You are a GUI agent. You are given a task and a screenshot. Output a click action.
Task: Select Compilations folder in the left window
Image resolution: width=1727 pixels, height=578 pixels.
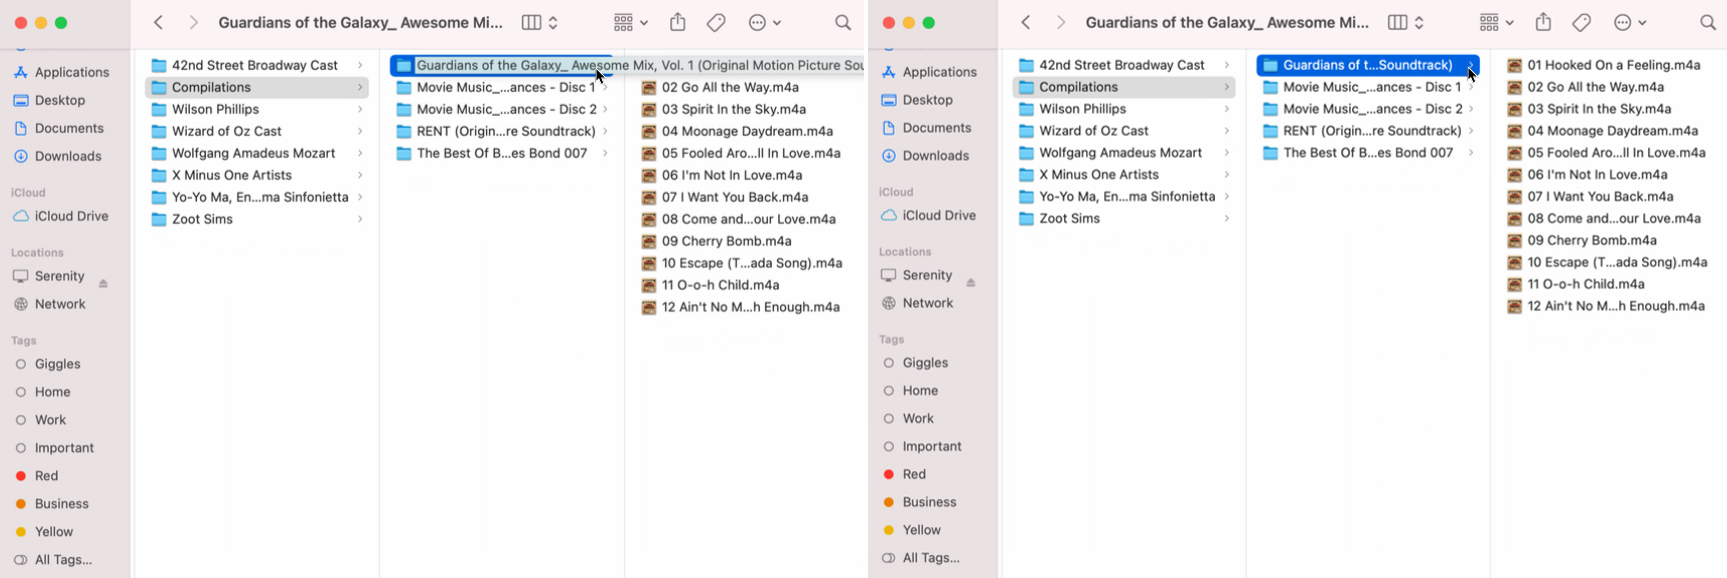[257, 87]
